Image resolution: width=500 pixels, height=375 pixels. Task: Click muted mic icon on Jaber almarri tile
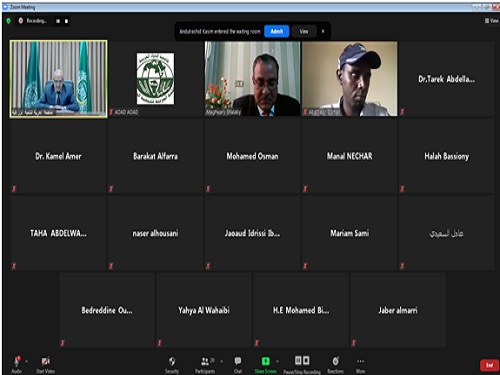pyautogui.click(x=354, y=343)
